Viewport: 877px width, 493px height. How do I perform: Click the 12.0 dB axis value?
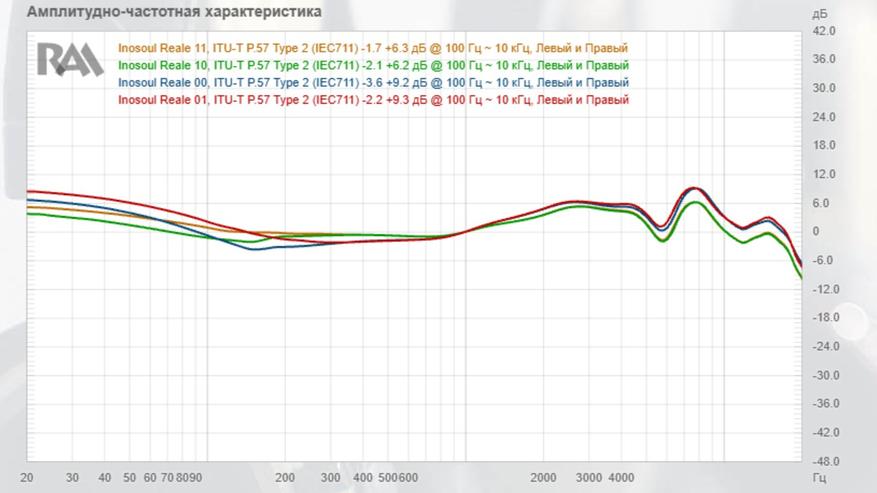pos(824,174)
